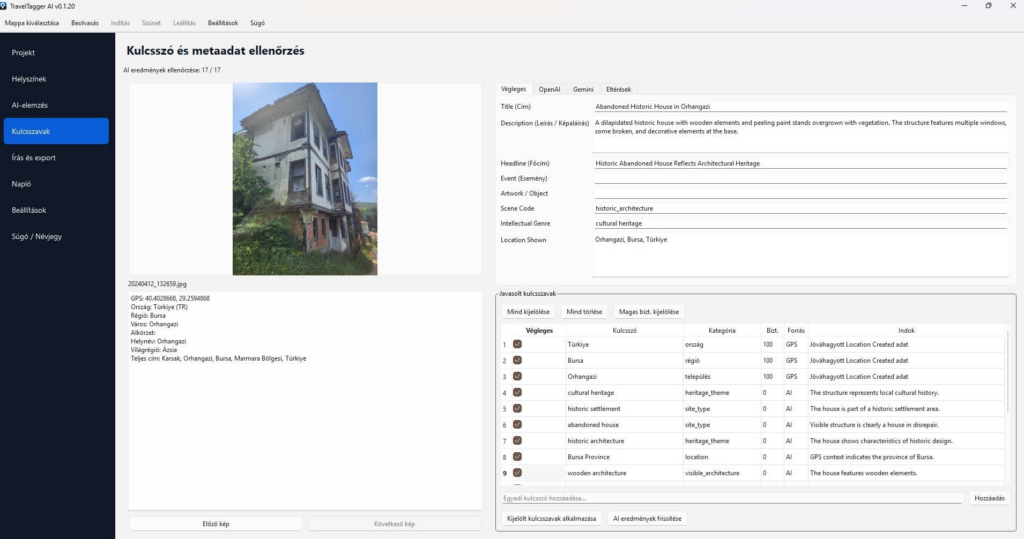Toggle the checkbox for Türkiye keyword

517,344
